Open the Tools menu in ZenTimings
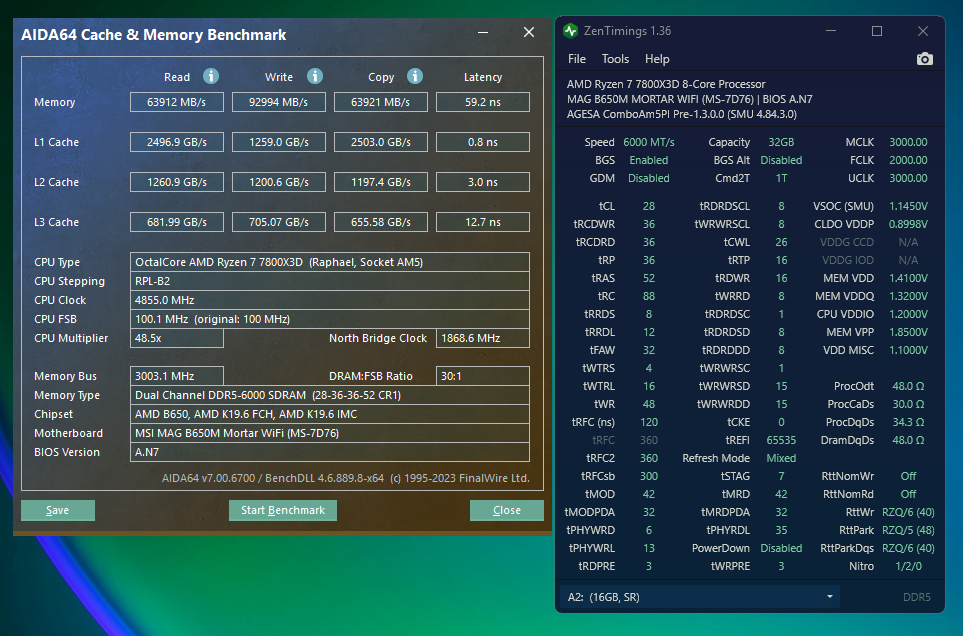Image resolution: width=963 pixels, height=636 pixels. (615, 59)
